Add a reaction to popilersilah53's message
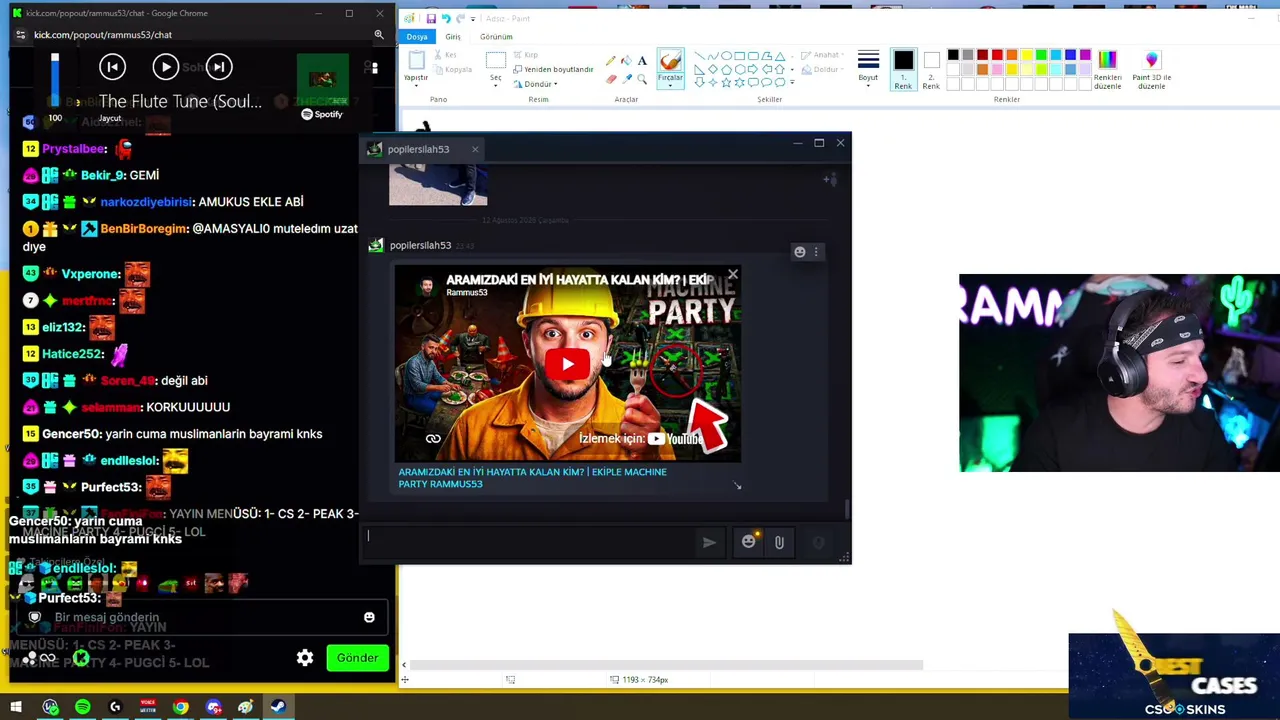This screenshot has height=720, width=1280. coord(799,252)
